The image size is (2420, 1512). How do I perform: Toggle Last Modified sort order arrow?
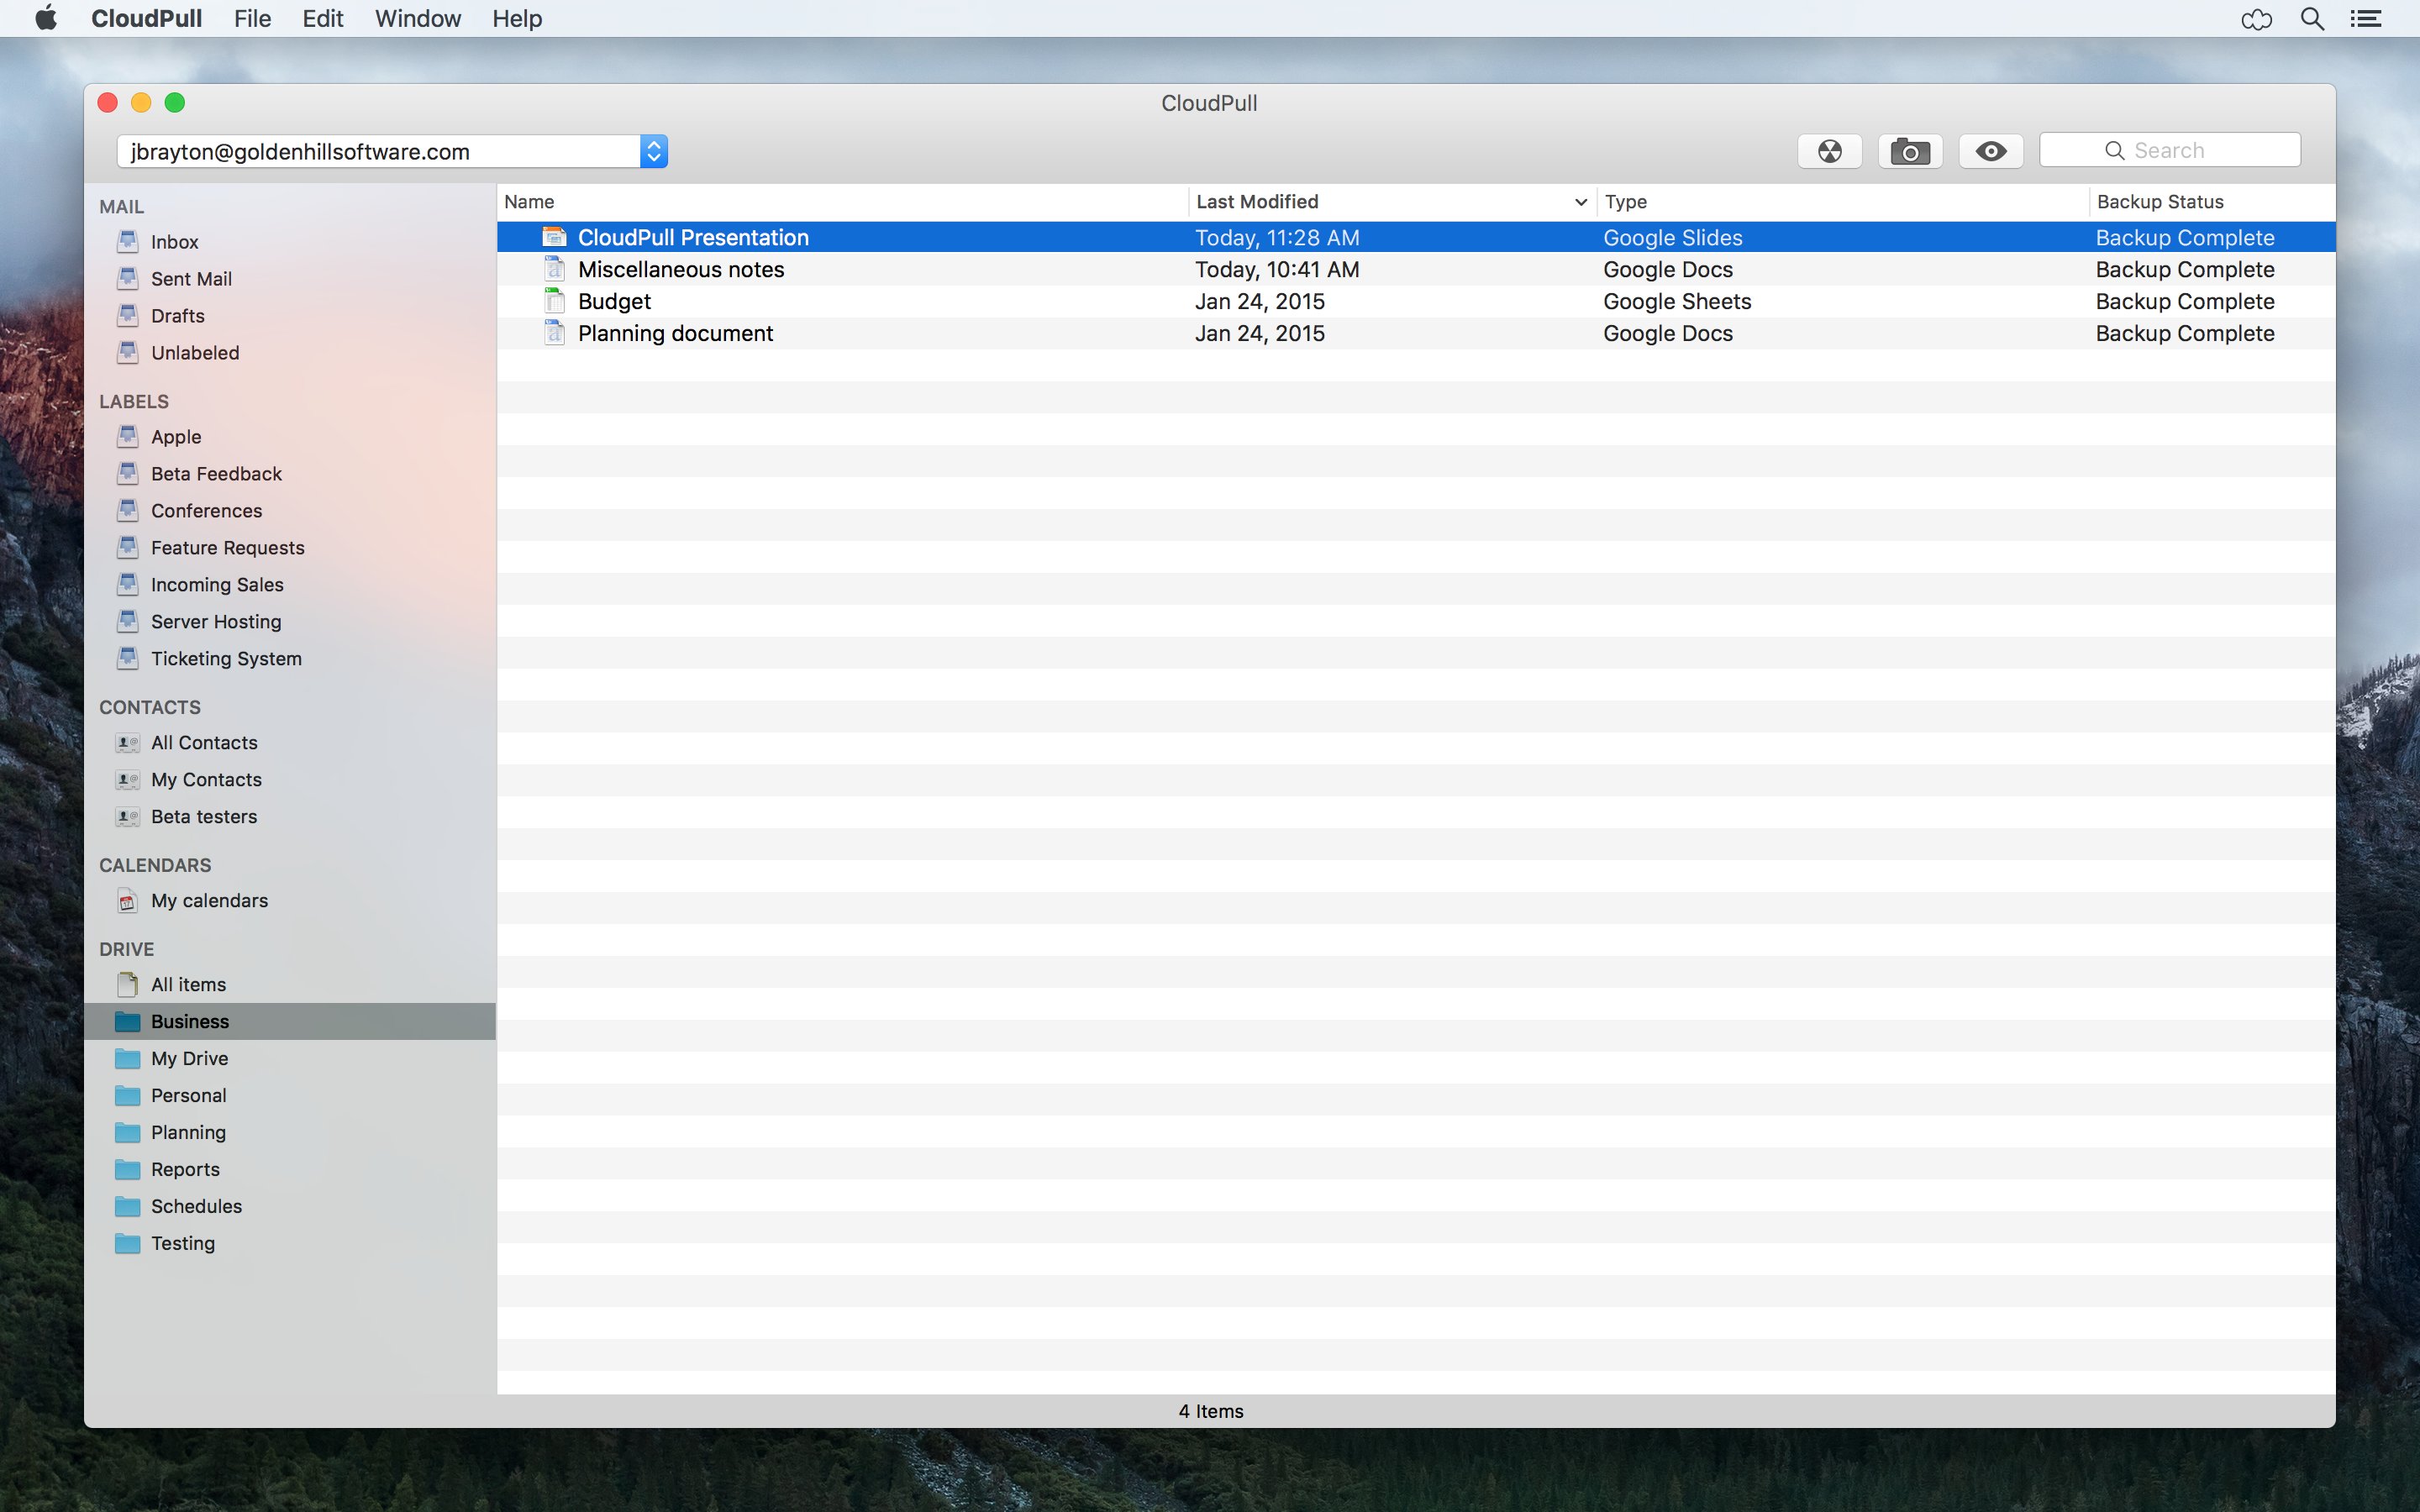tap(1580, 202)
